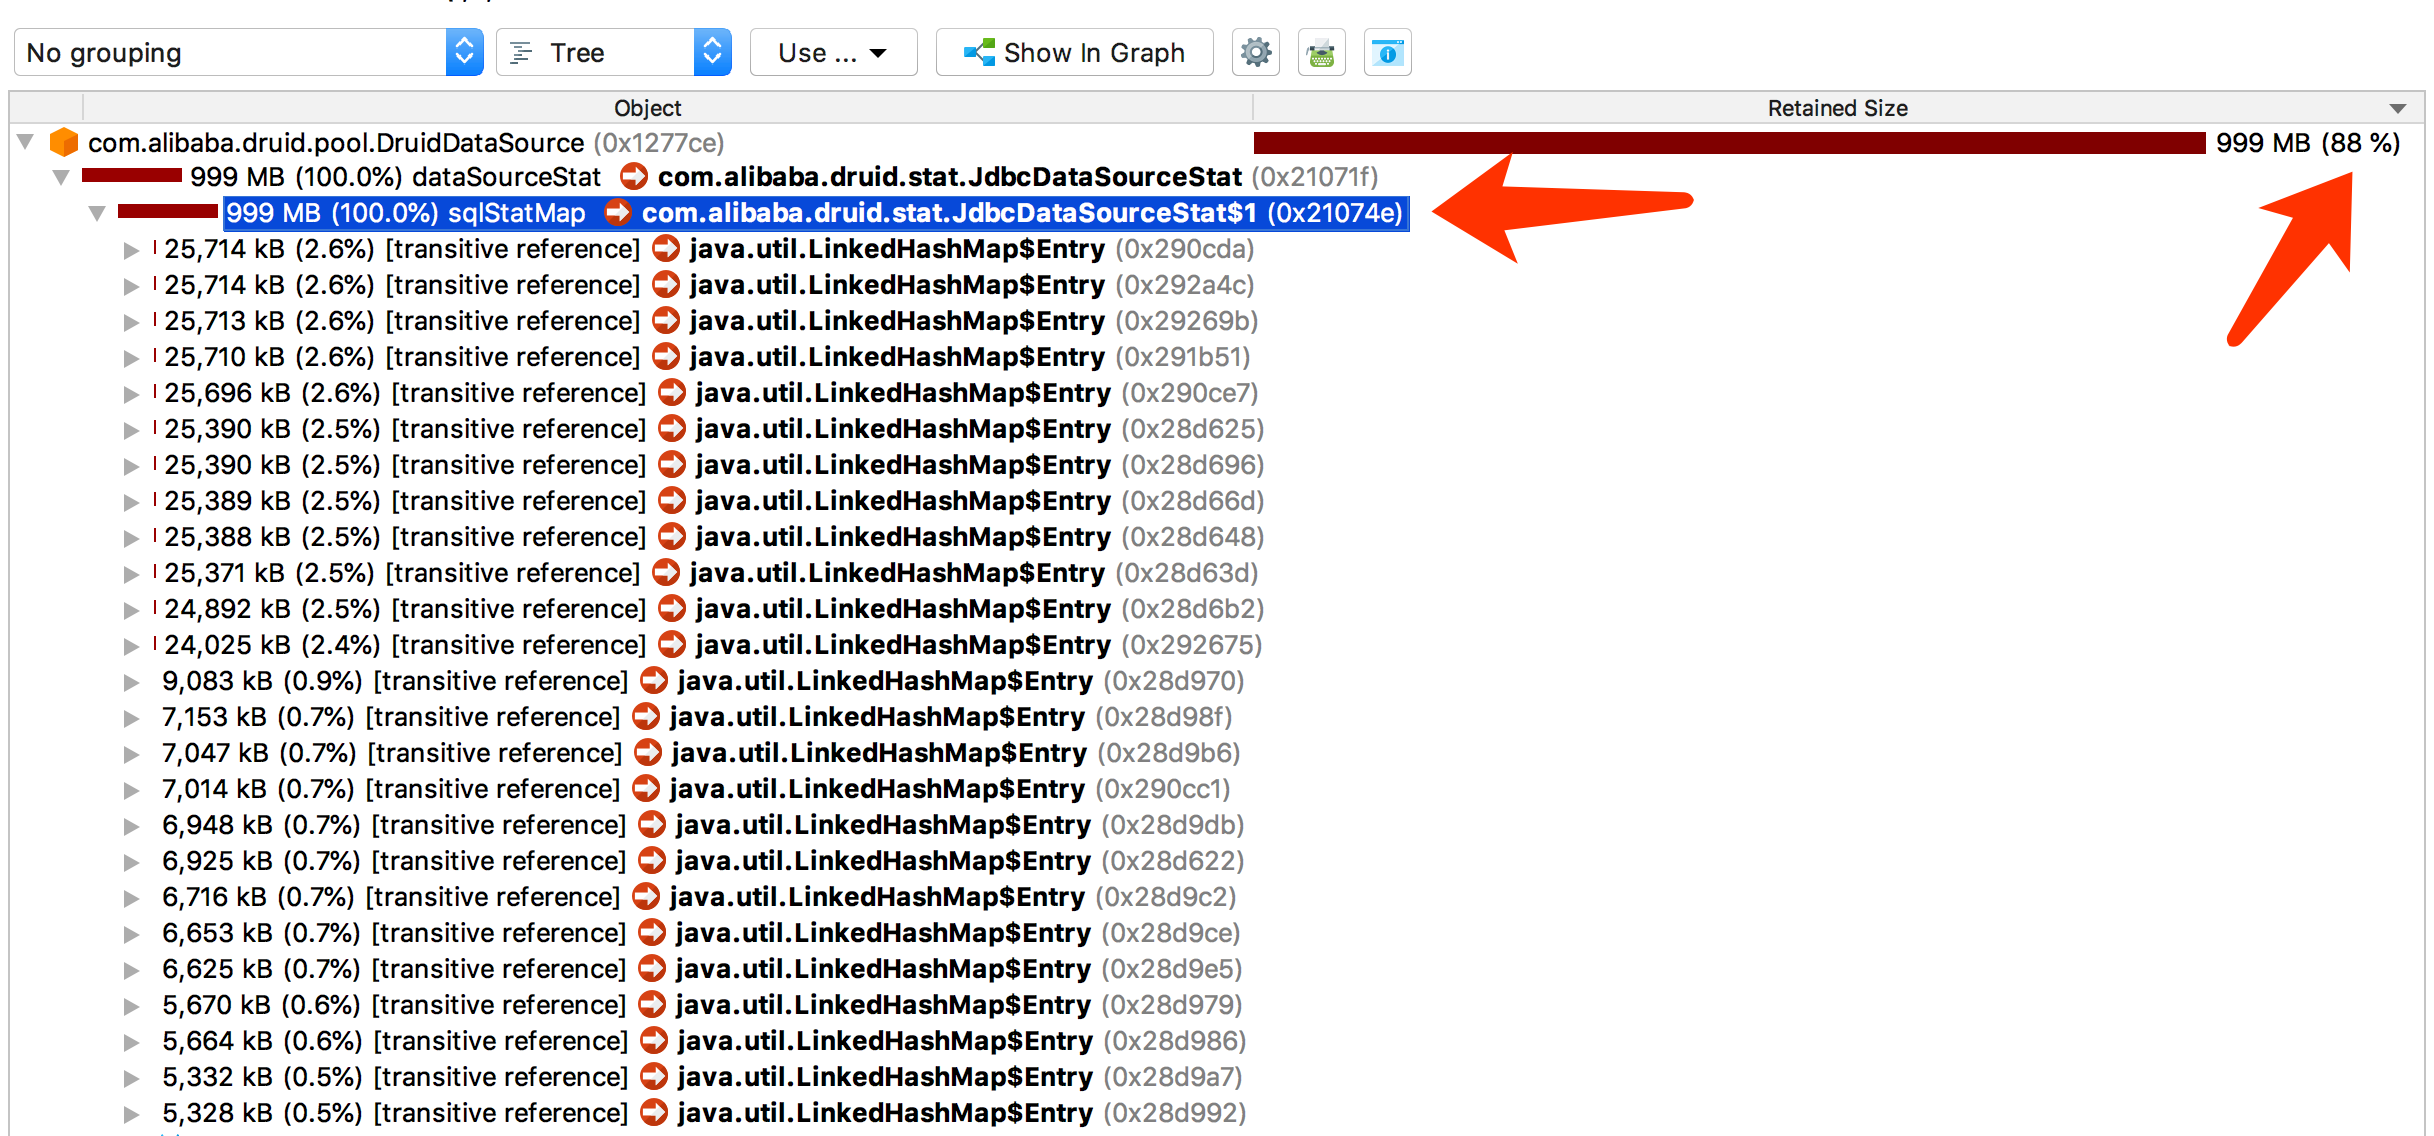
Task: Click reference arrow icon of entry 0x28d979
Action: click(x=652, y=1005)
